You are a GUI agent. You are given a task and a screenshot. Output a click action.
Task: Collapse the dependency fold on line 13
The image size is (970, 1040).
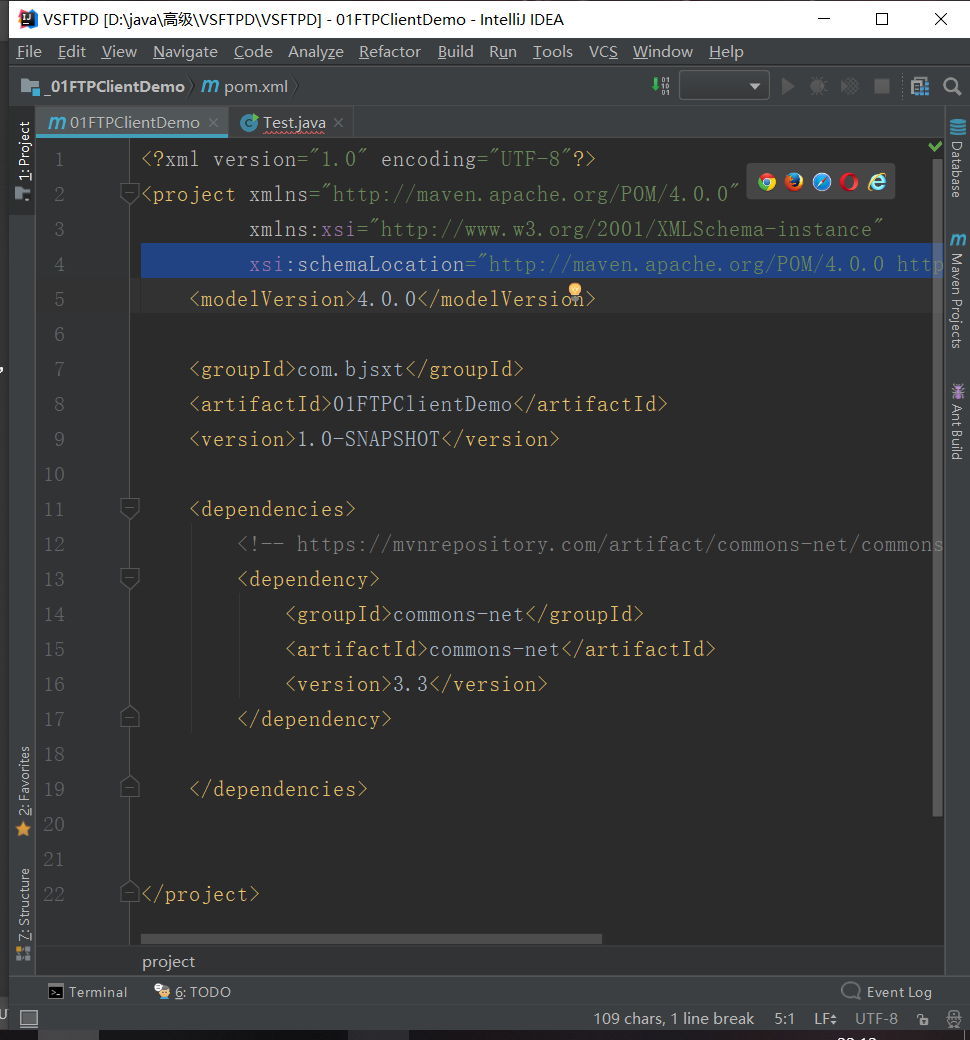(x=129, y=579)
